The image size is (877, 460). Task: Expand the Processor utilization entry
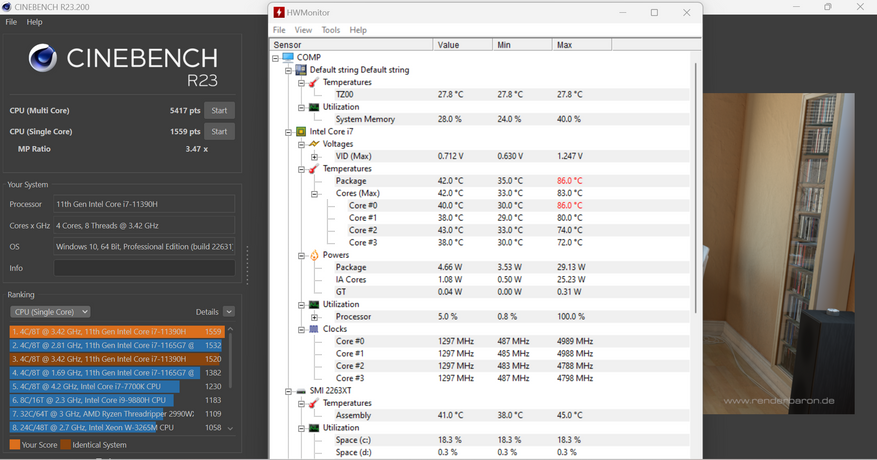(x=314, y=317)
